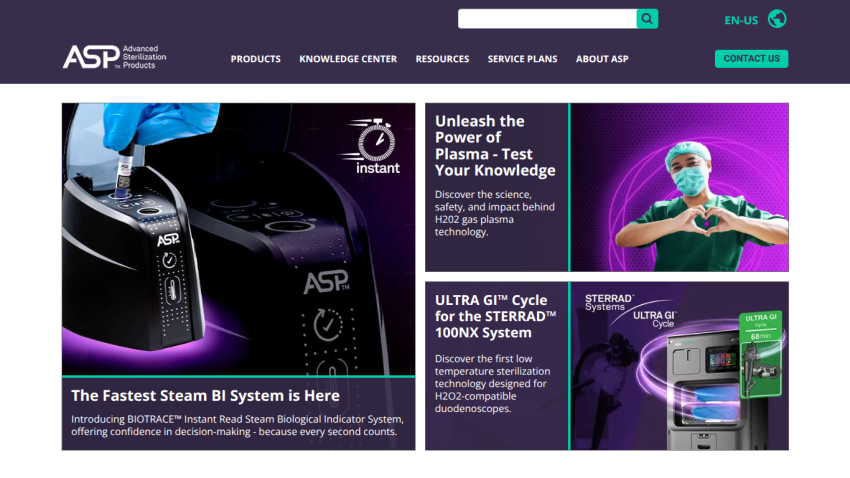Screen dimensions: 850x478
Task: Click the globe language icon
Action: click(x=777, y=19)
